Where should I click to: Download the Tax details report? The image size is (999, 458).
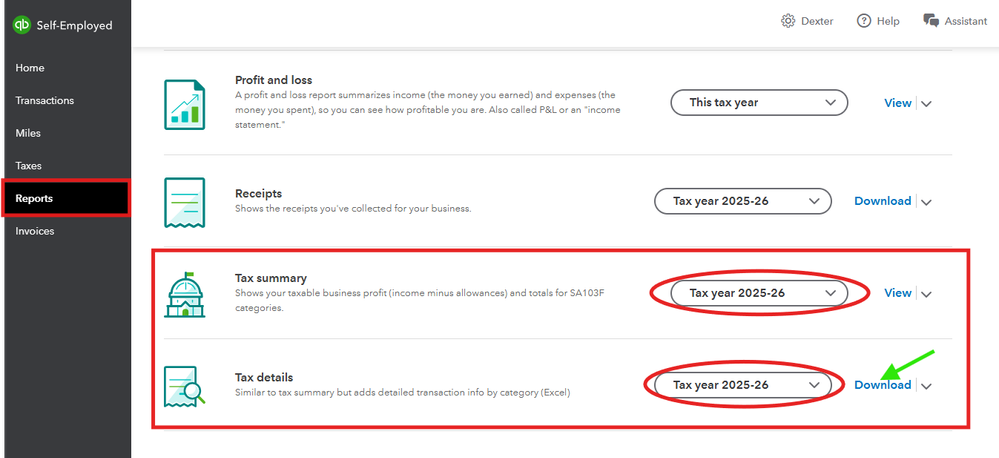pos(882,385)
